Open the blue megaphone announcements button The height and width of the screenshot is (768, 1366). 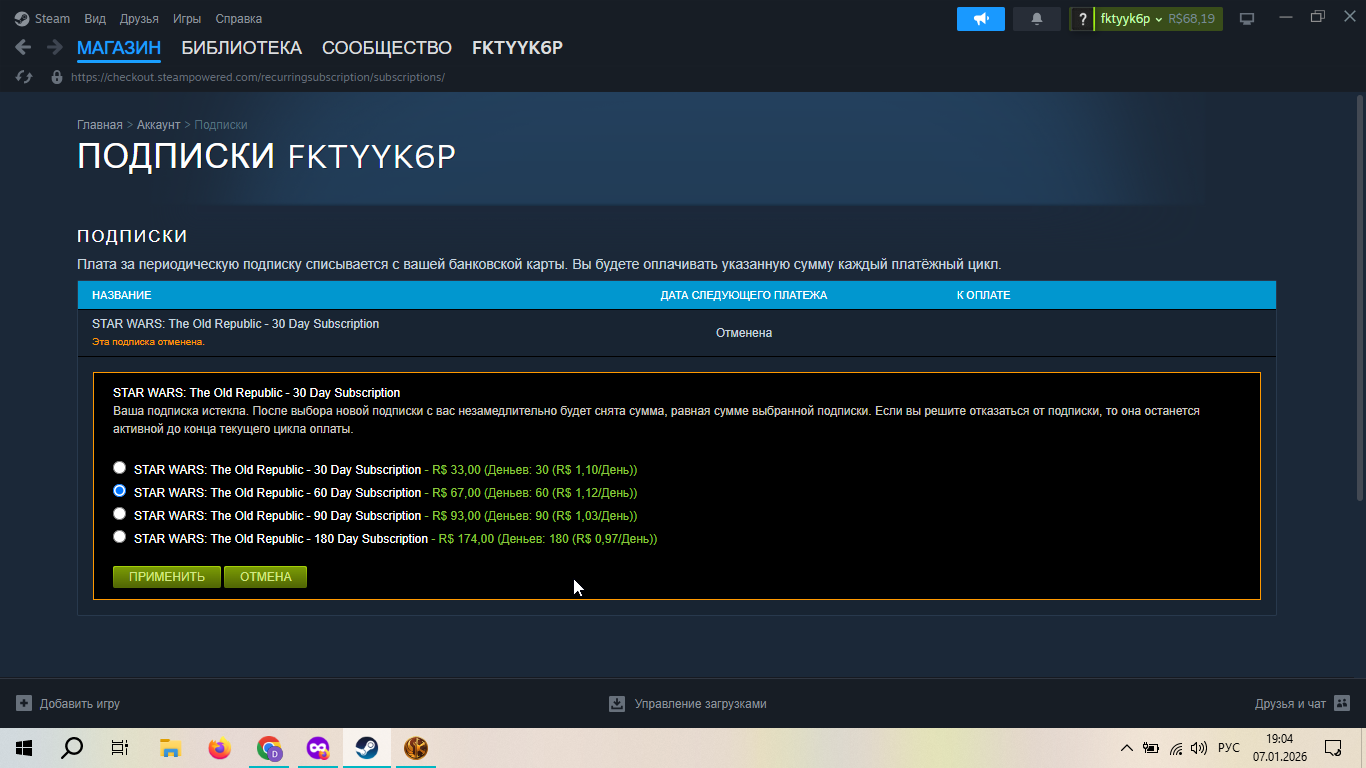980,19
